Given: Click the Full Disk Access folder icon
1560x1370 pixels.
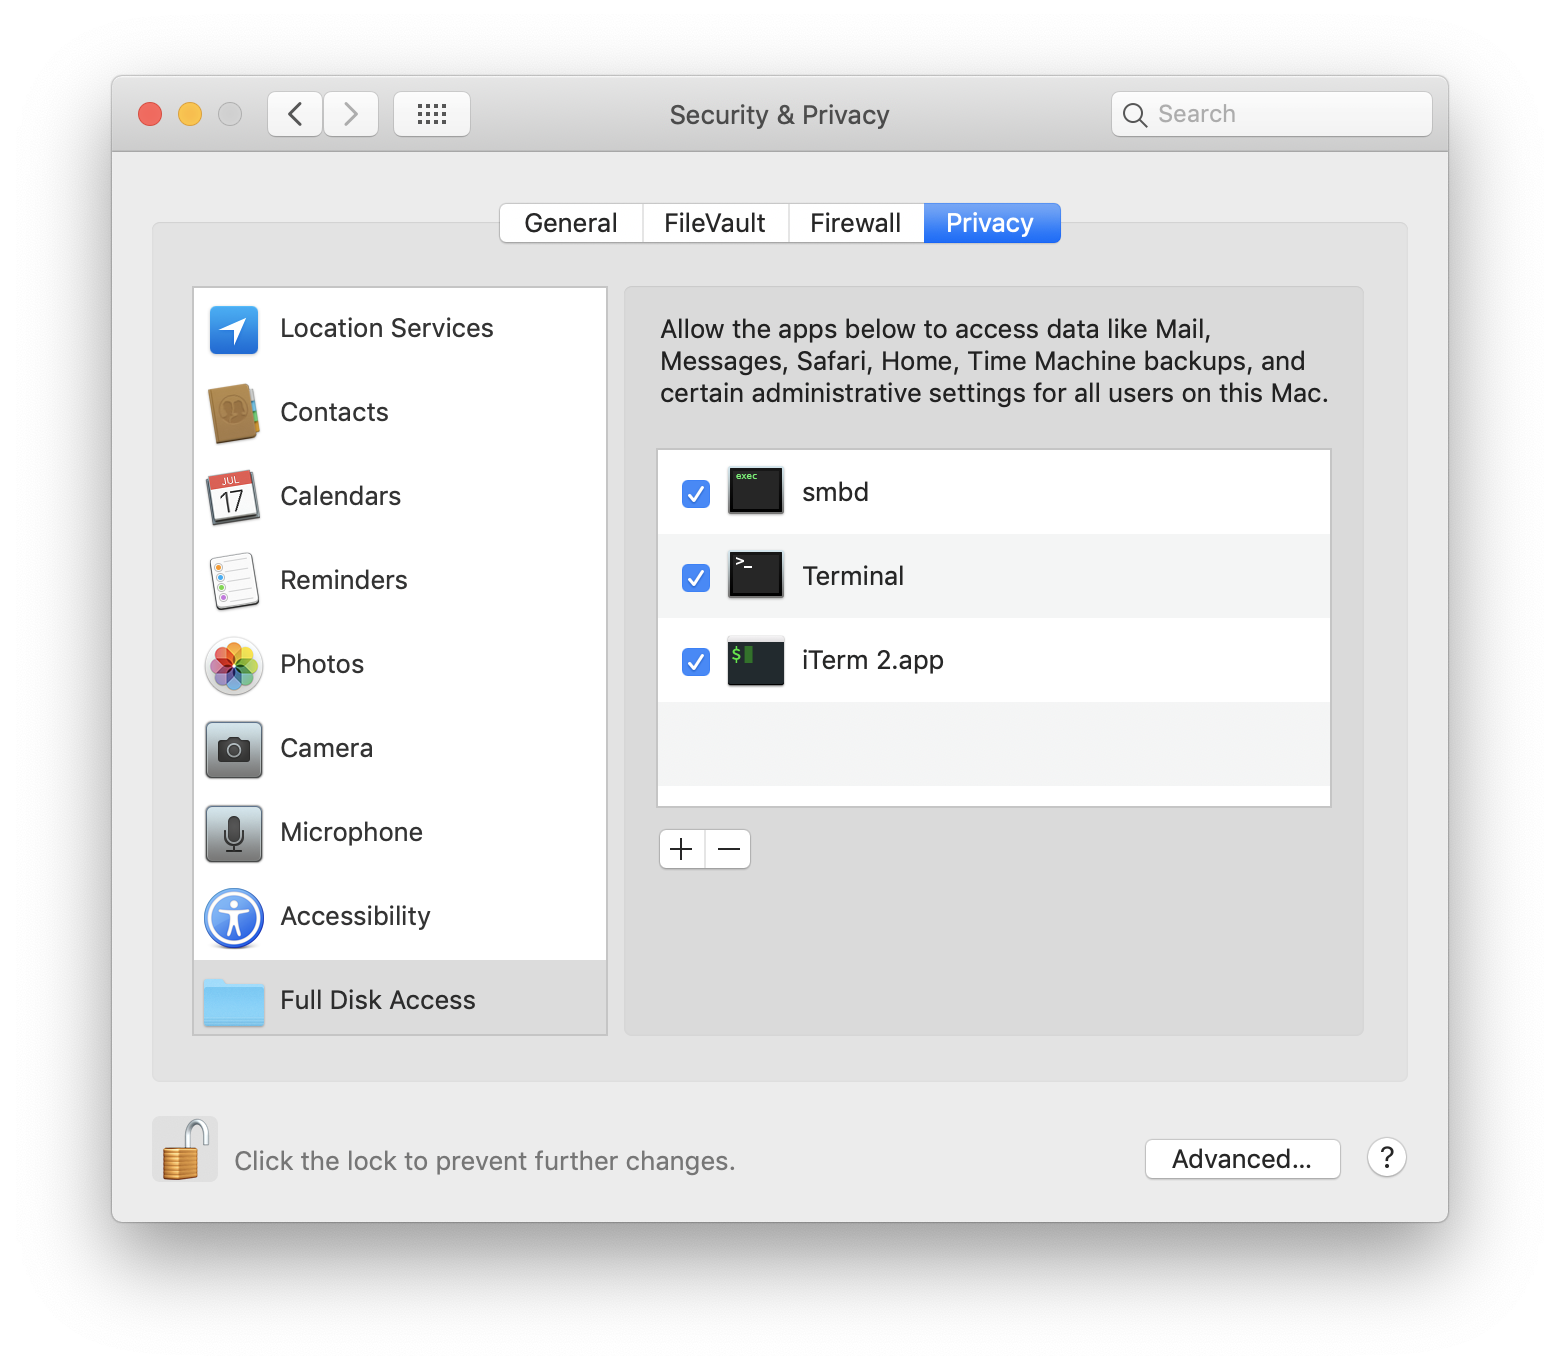Looking at the screenshot, I should [234, 1002].
